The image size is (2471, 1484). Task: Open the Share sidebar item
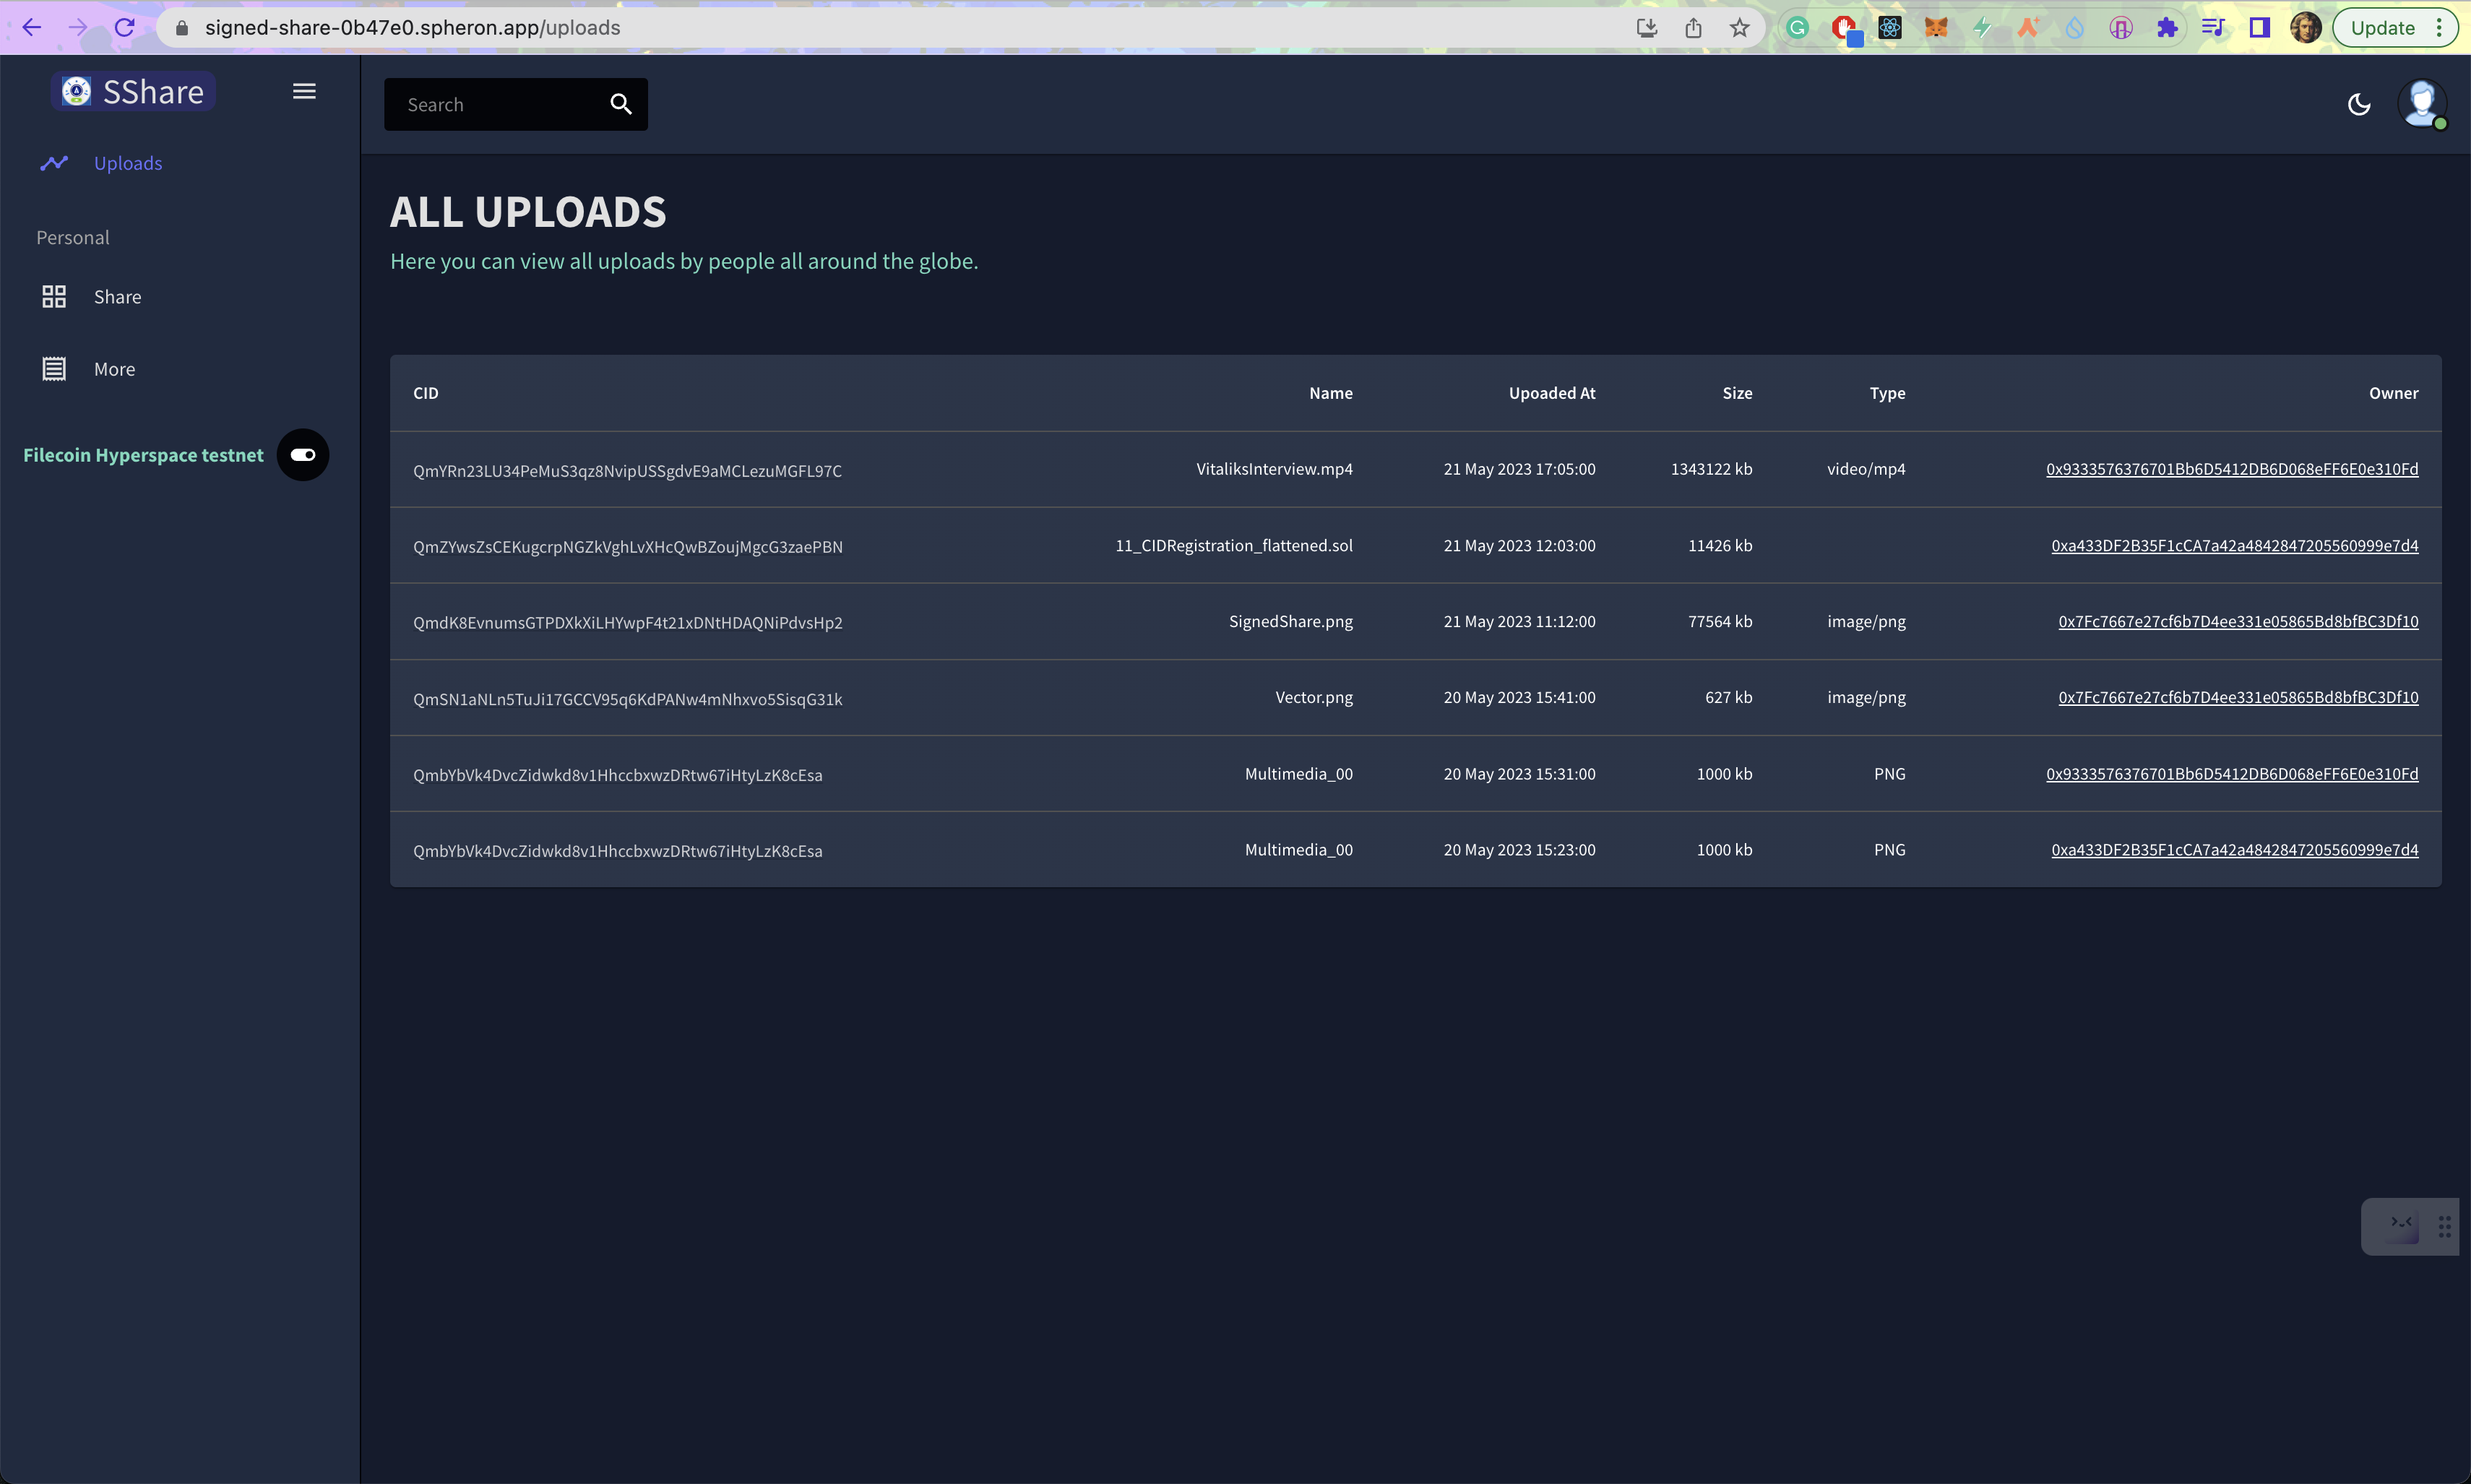117,297
